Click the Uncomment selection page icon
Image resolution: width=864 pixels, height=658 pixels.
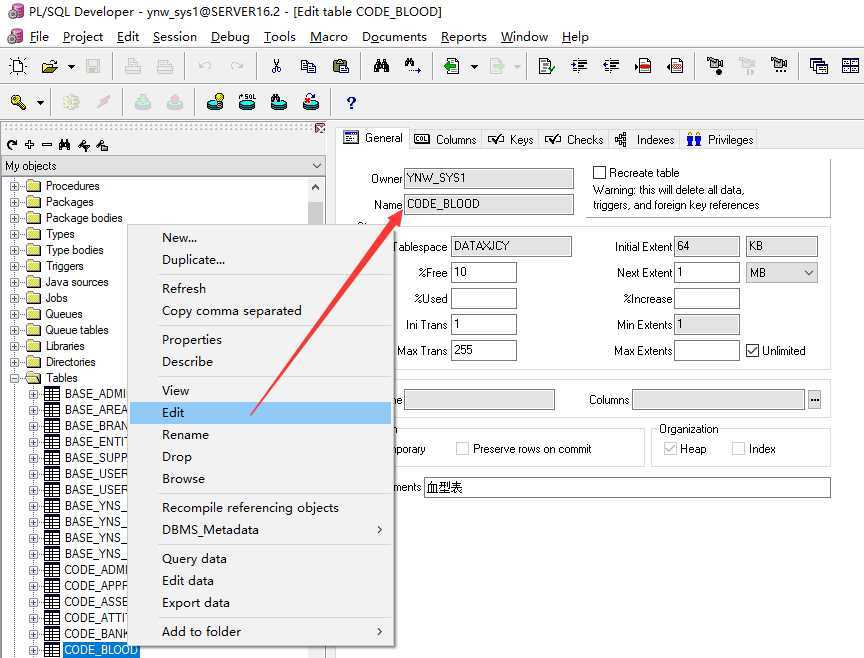(x=675, y=66)
